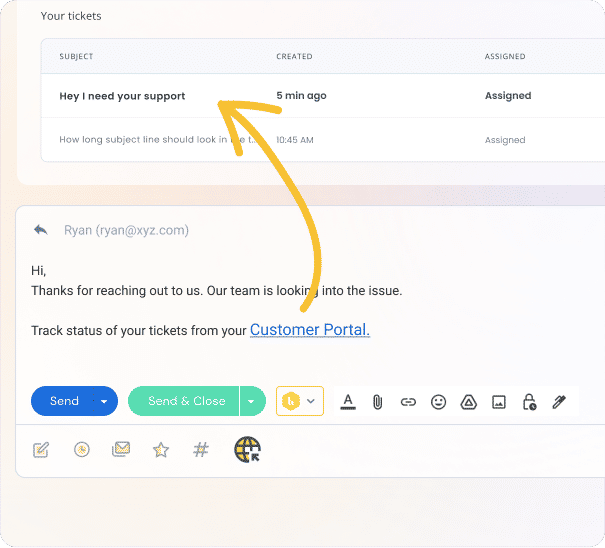The width and height of the screenshot is (605, 548).
Task: Insert a hyperlink using the link icon
Action: (408, 402)
